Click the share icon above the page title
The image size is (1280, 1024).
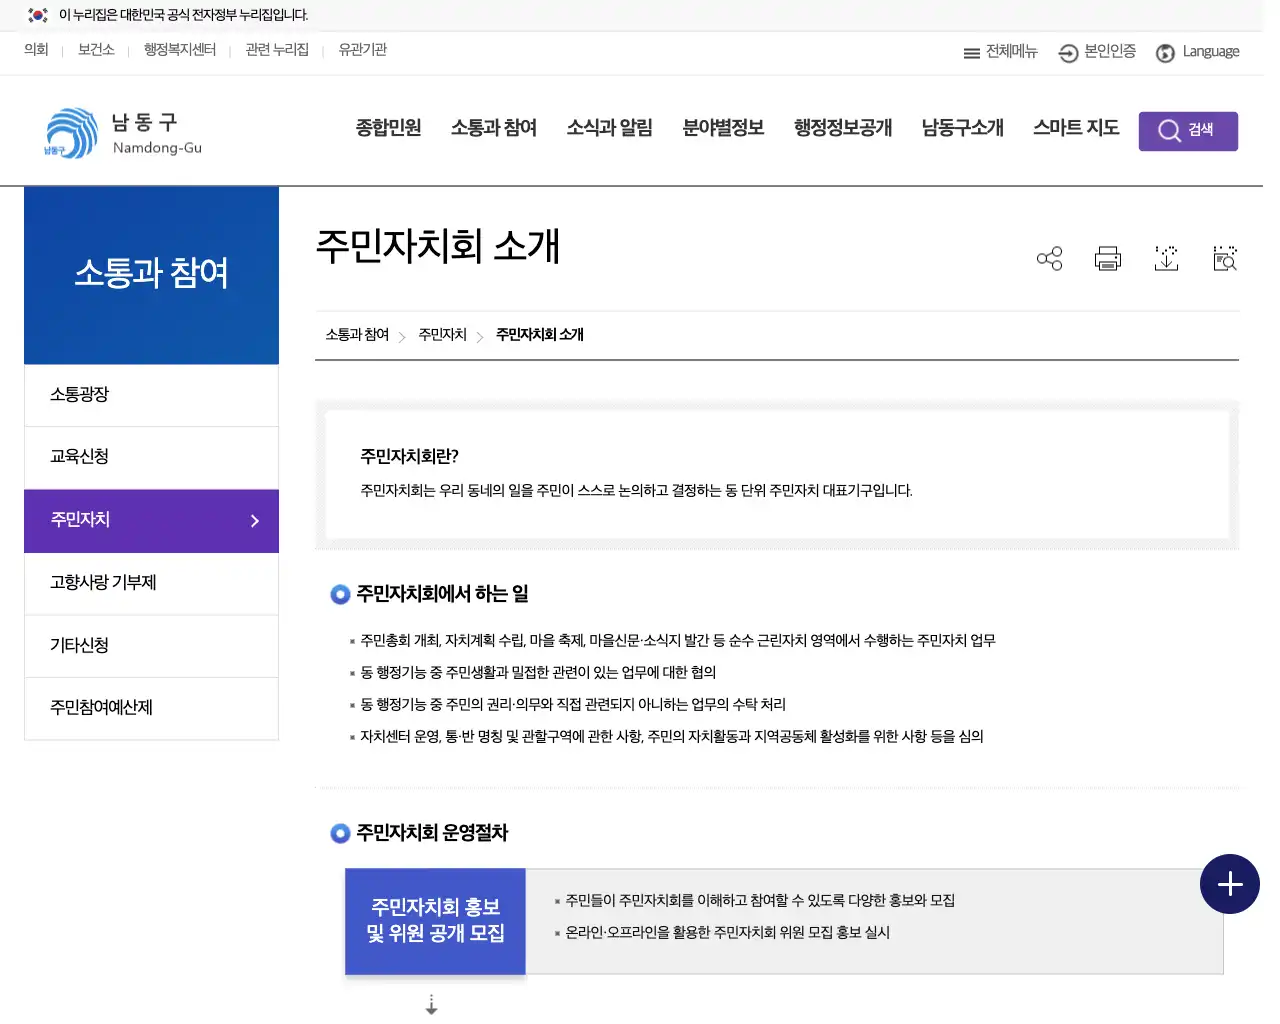(x=1049, y=258)
